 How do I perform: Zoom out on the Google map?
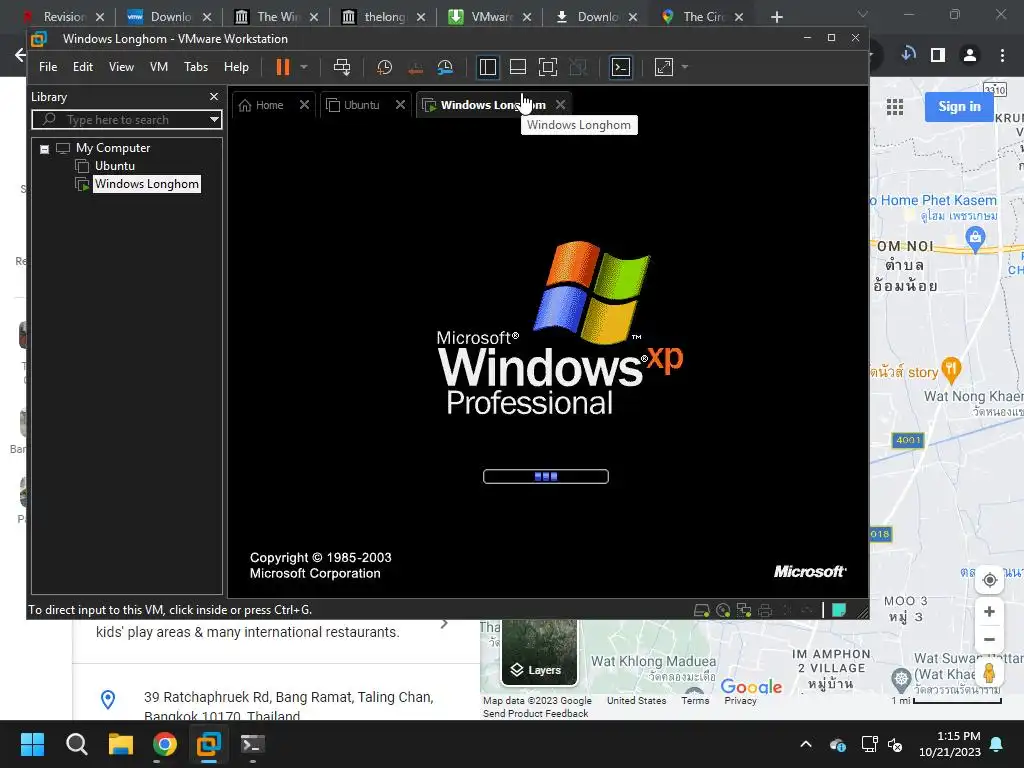pyautogui.click(x=989, y=639)
